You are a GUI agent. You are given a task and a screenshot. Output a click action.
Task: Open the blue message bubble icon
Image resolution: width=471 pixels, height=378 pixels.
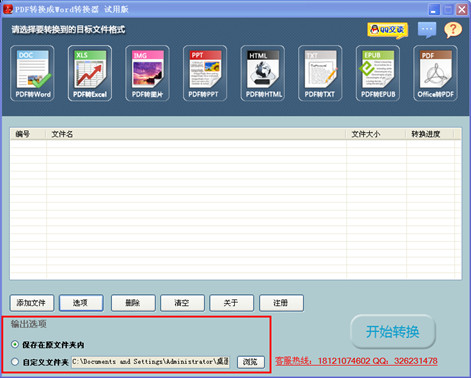pyautogui.click(x=427, y=30)
